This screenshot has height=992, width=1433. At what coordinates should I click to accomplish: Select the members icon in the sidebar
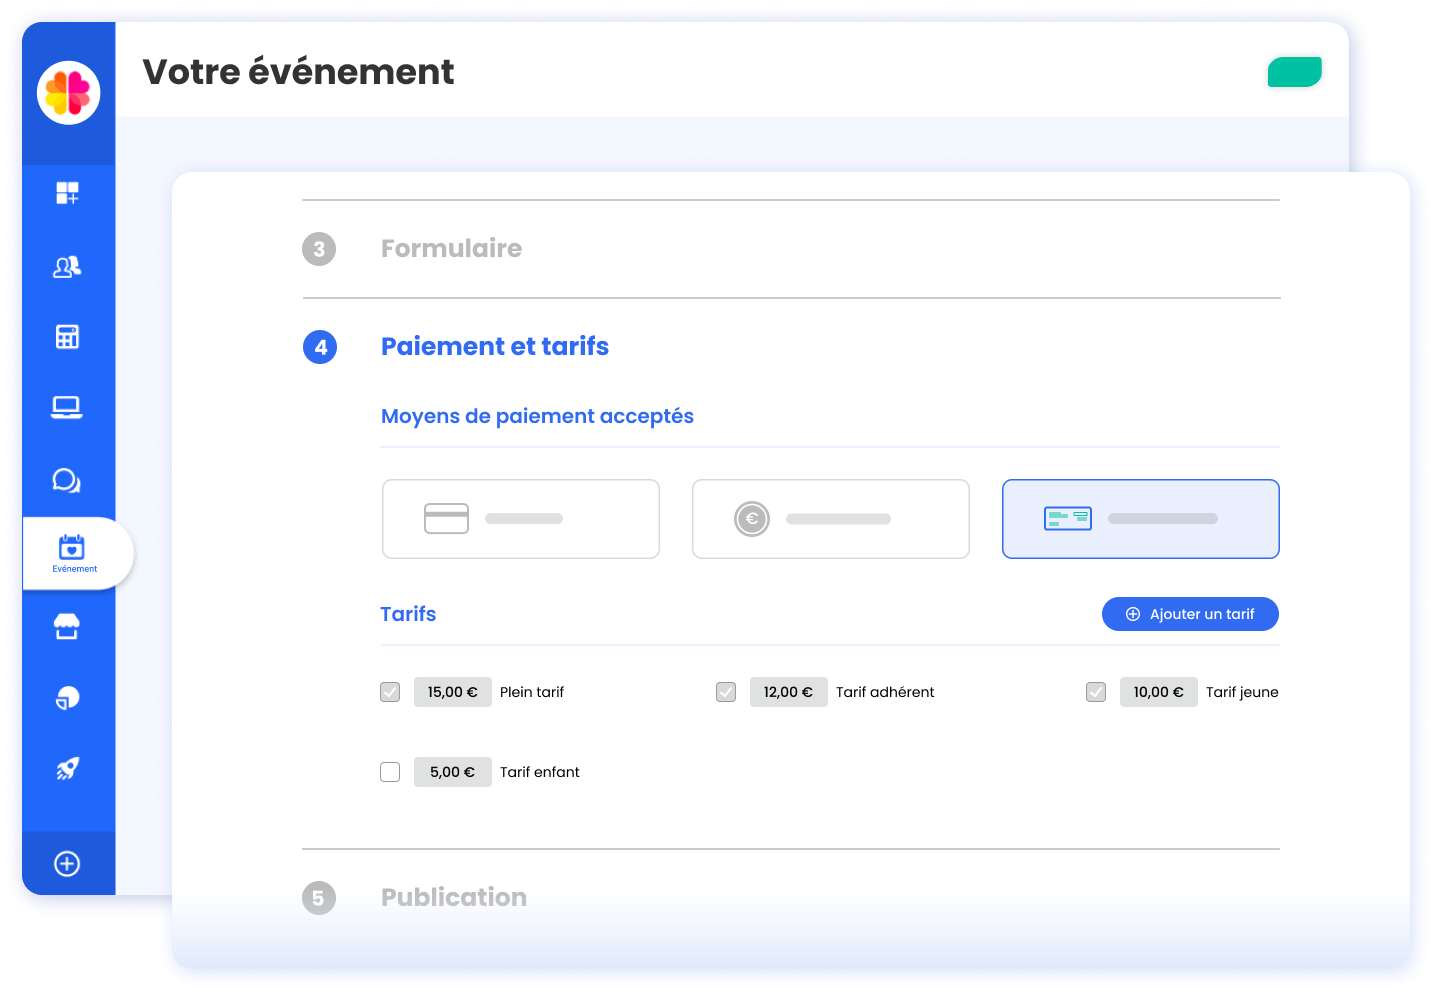[67, 266]
